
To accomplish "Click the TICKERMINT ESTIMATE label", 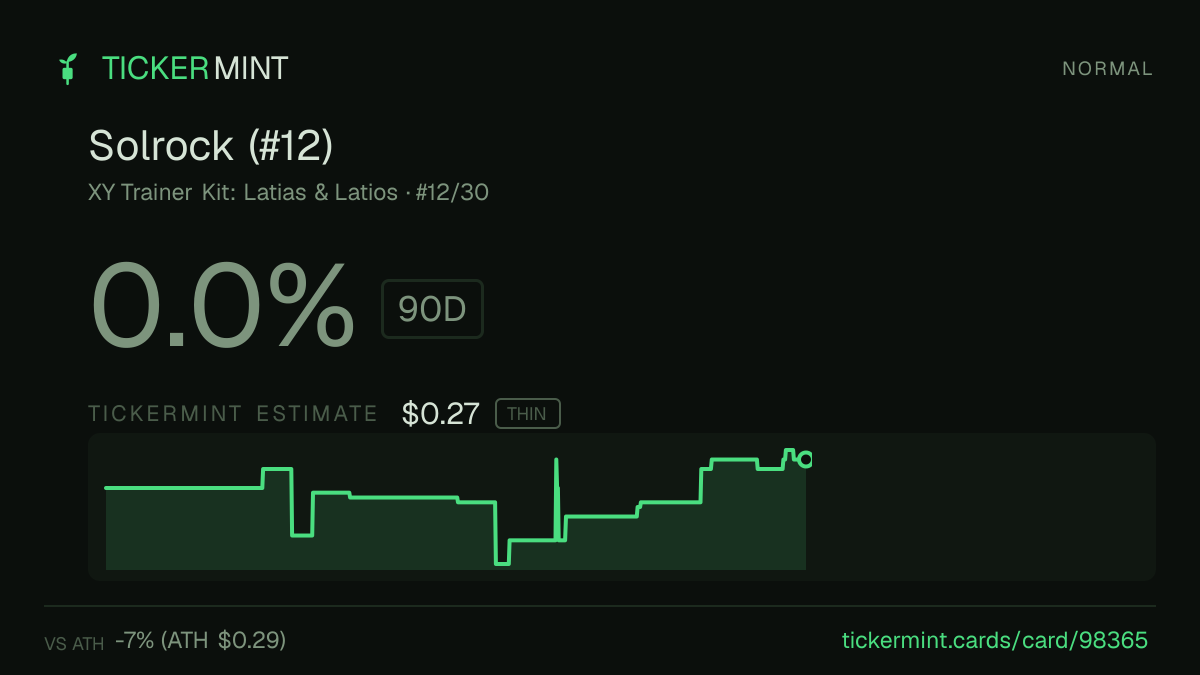I will [233, 414].
